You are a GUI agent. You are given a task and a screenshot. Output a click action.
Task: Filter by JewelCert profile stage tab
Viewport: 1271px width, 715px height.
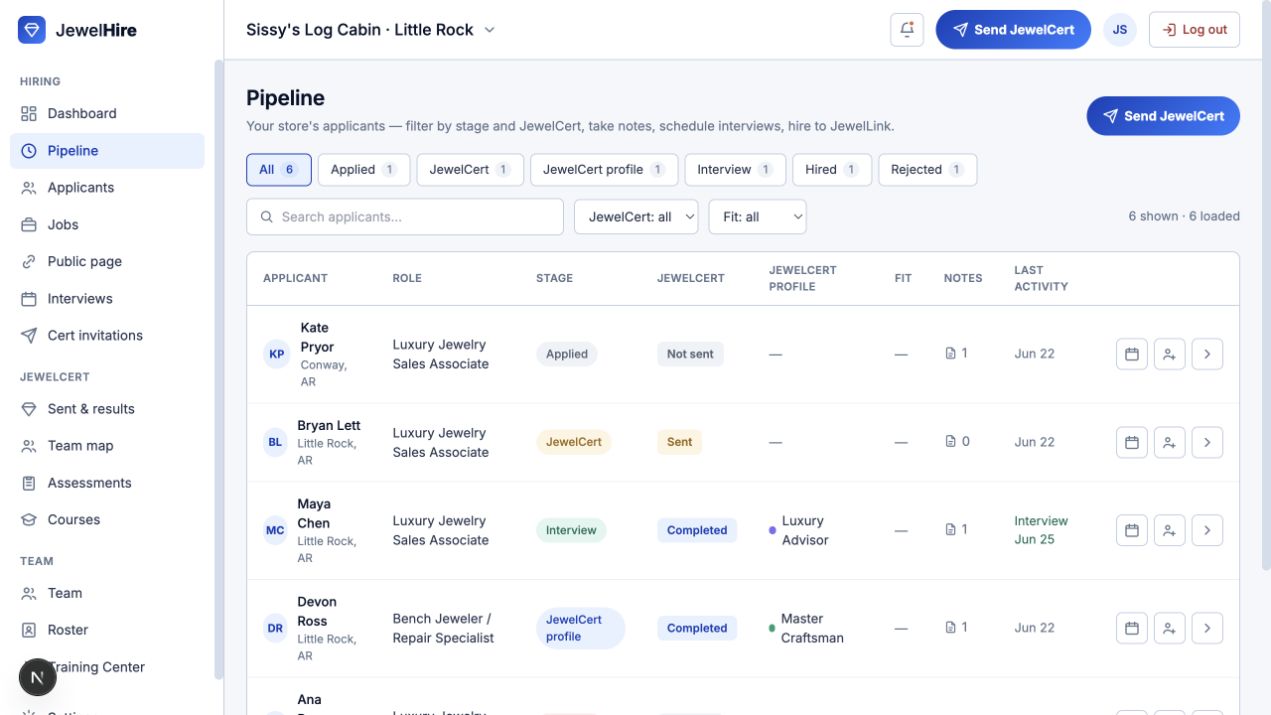pyautogui.click(x=604, y=170)
